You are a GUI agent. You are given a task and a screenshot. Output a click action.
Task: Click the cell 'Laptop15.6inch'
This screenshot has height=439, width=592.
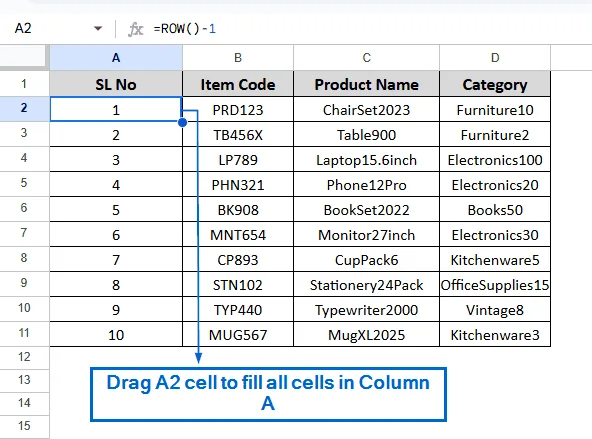tap(367, 160)
